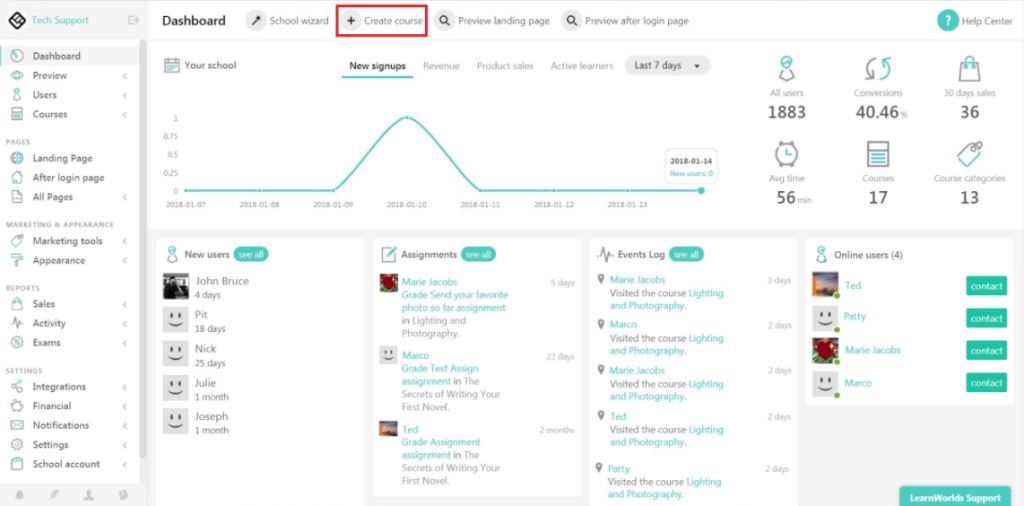Contact online user Ted

pos(986,285)
